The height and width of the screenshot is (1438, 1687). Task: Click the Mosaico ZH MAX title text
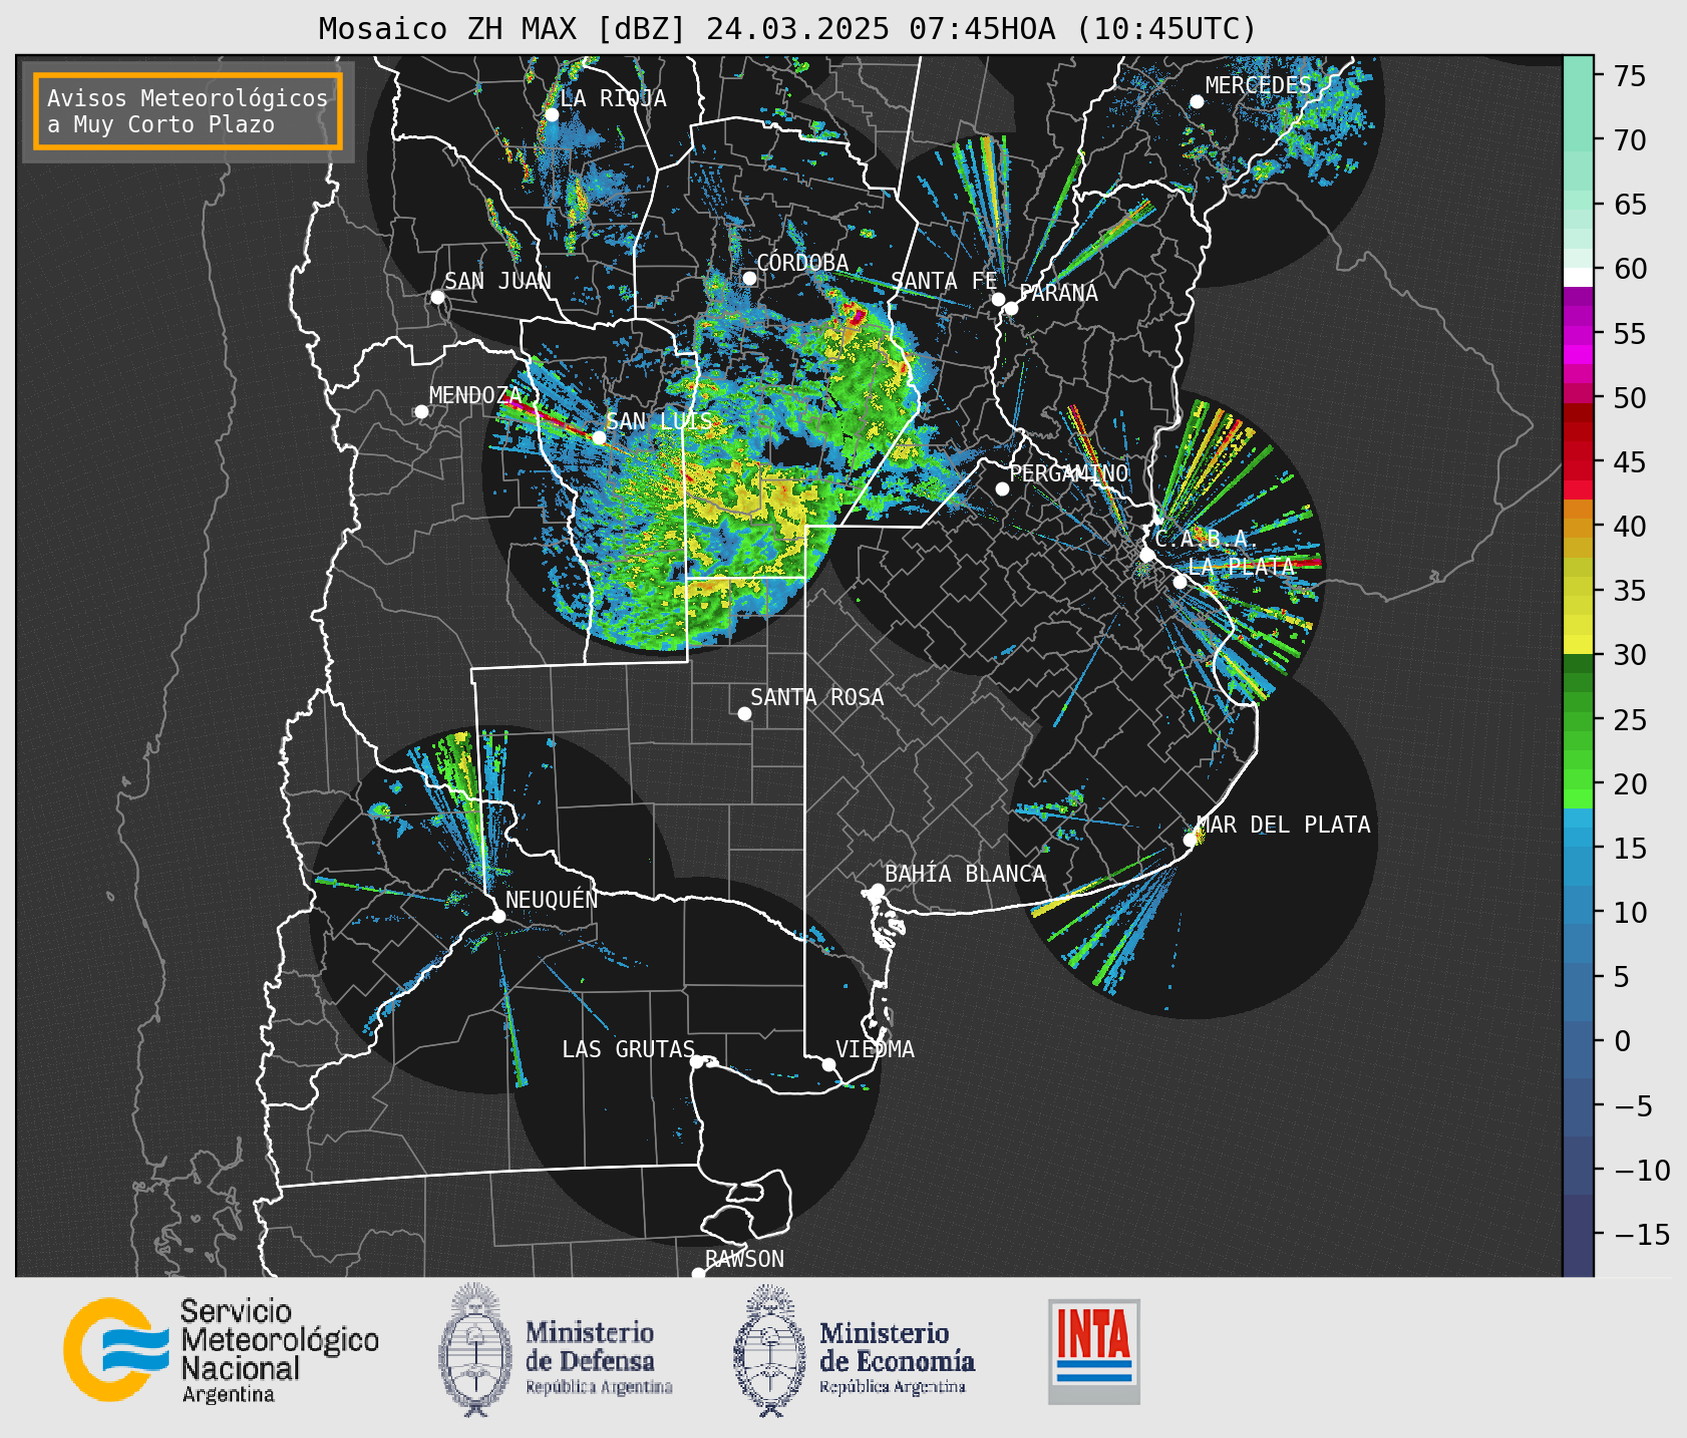787,29
